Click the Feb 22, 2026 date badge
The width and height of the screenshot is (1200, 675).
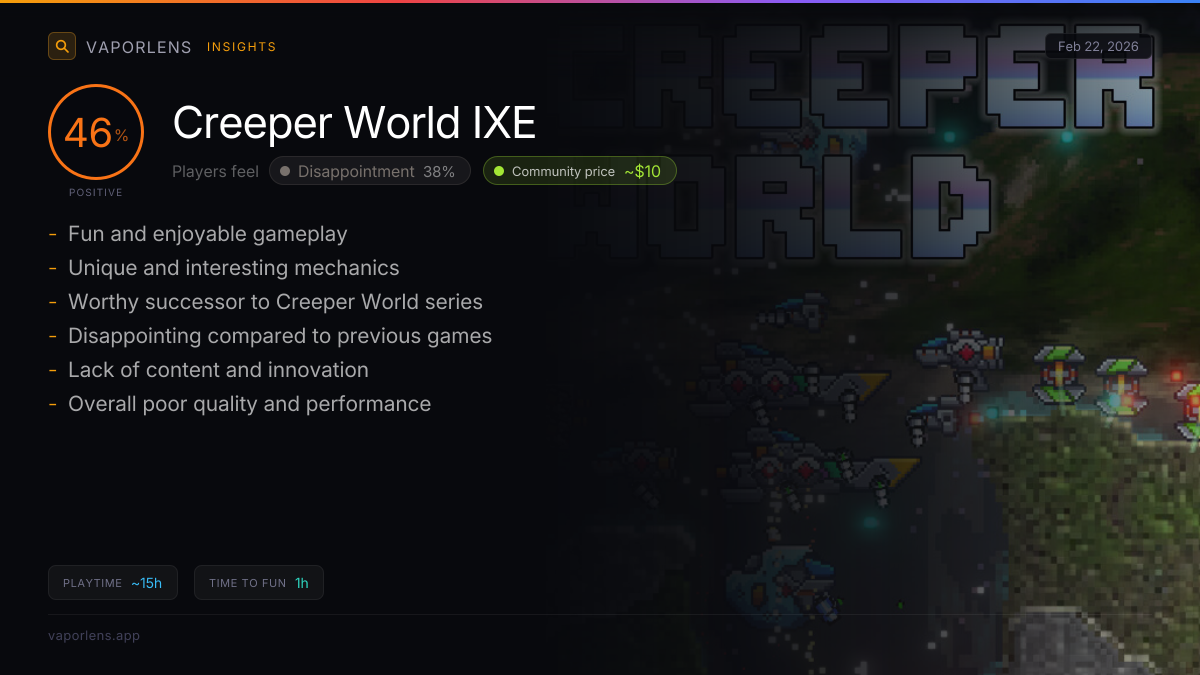click(x=1098, y=46)
